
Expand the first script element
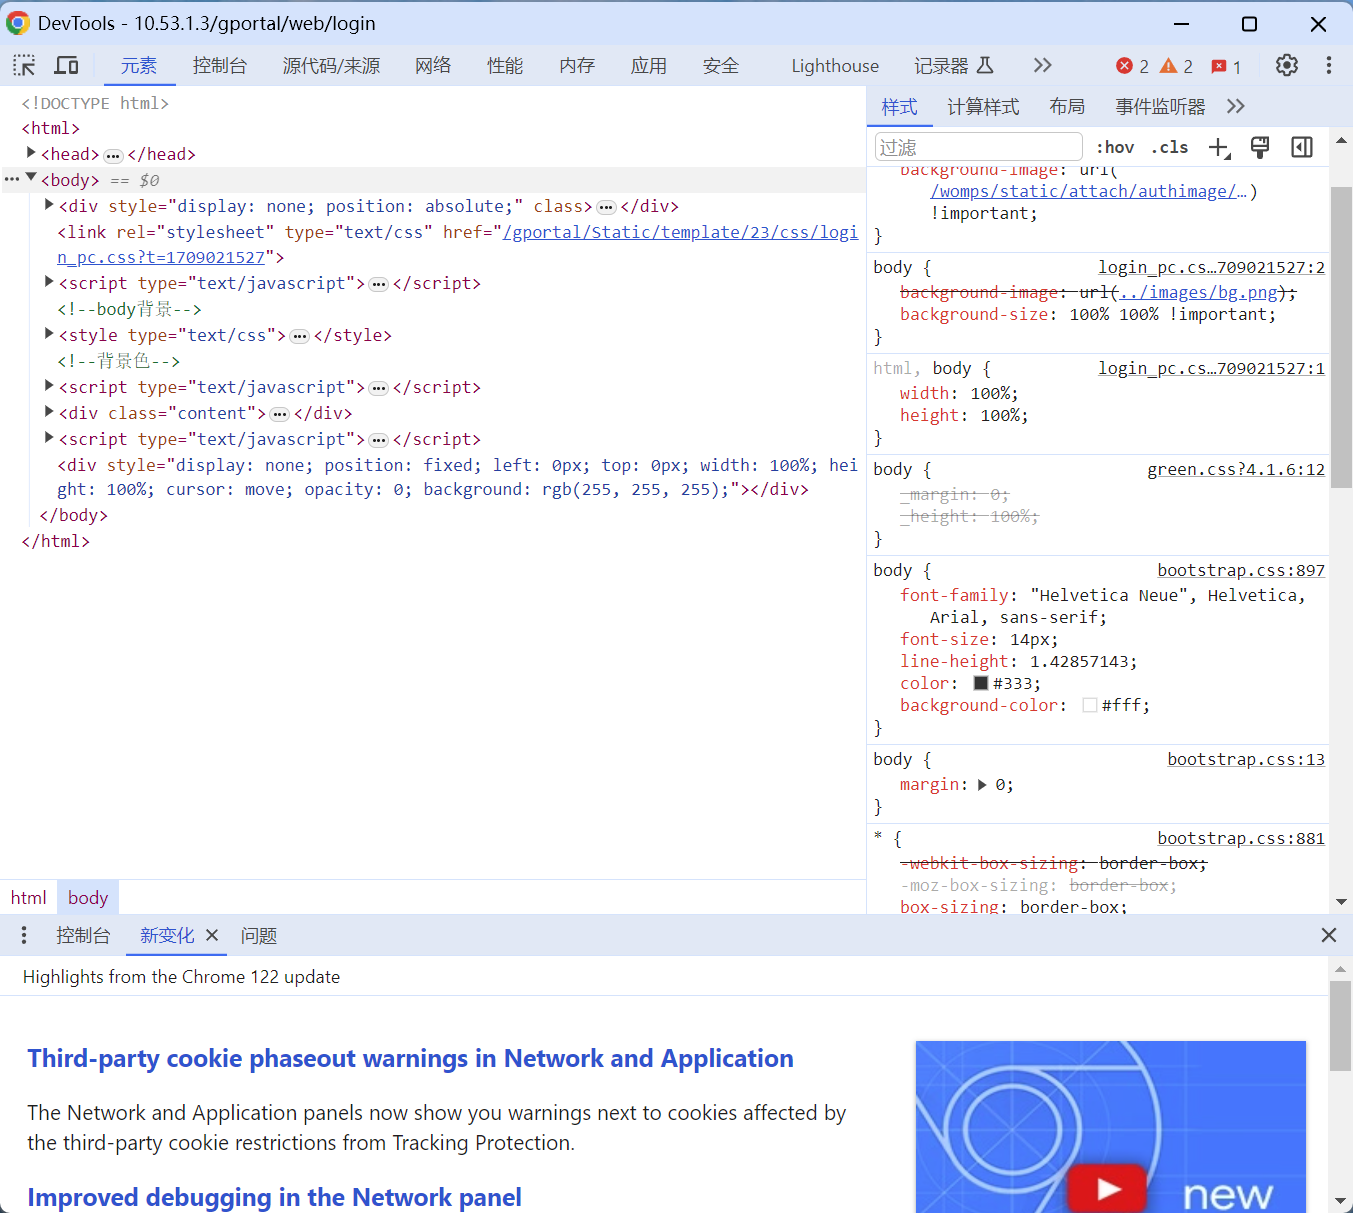pyautogui.click(x=49, y=282)
